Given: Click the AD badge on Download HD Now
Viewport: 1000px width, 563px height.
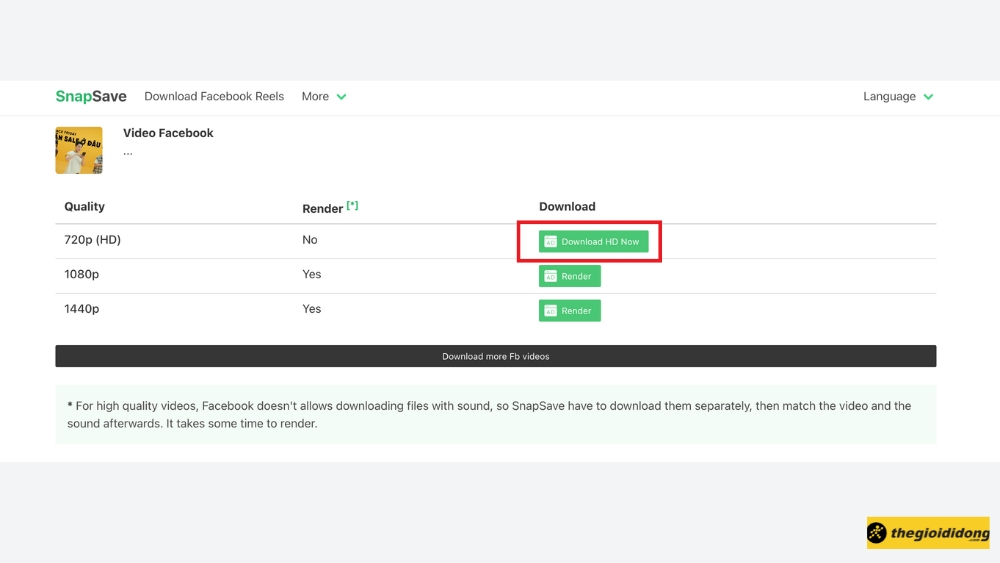Looking at the screenshot, I should [550, 242].
